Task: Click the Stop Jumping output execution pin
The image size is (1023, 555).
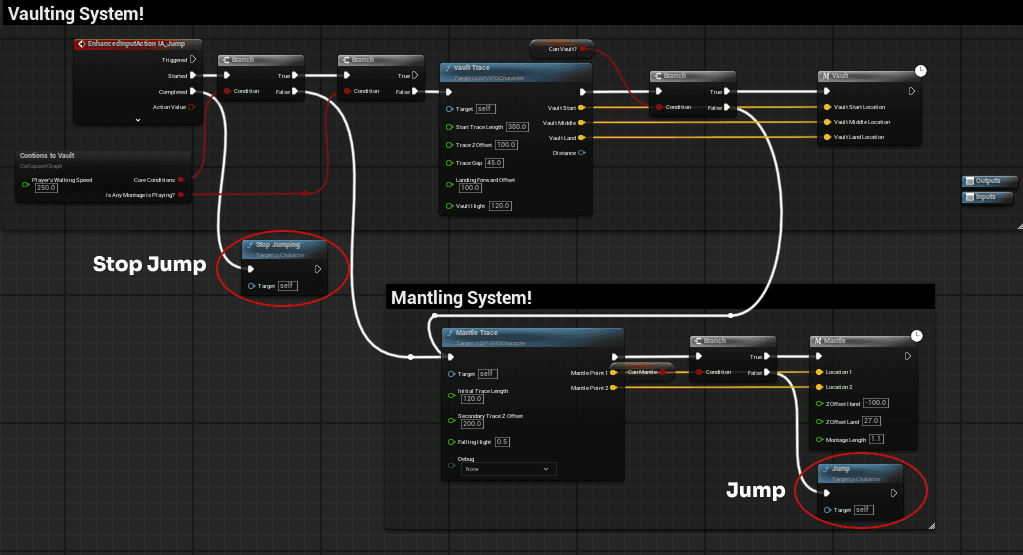Action: point(318,268)
